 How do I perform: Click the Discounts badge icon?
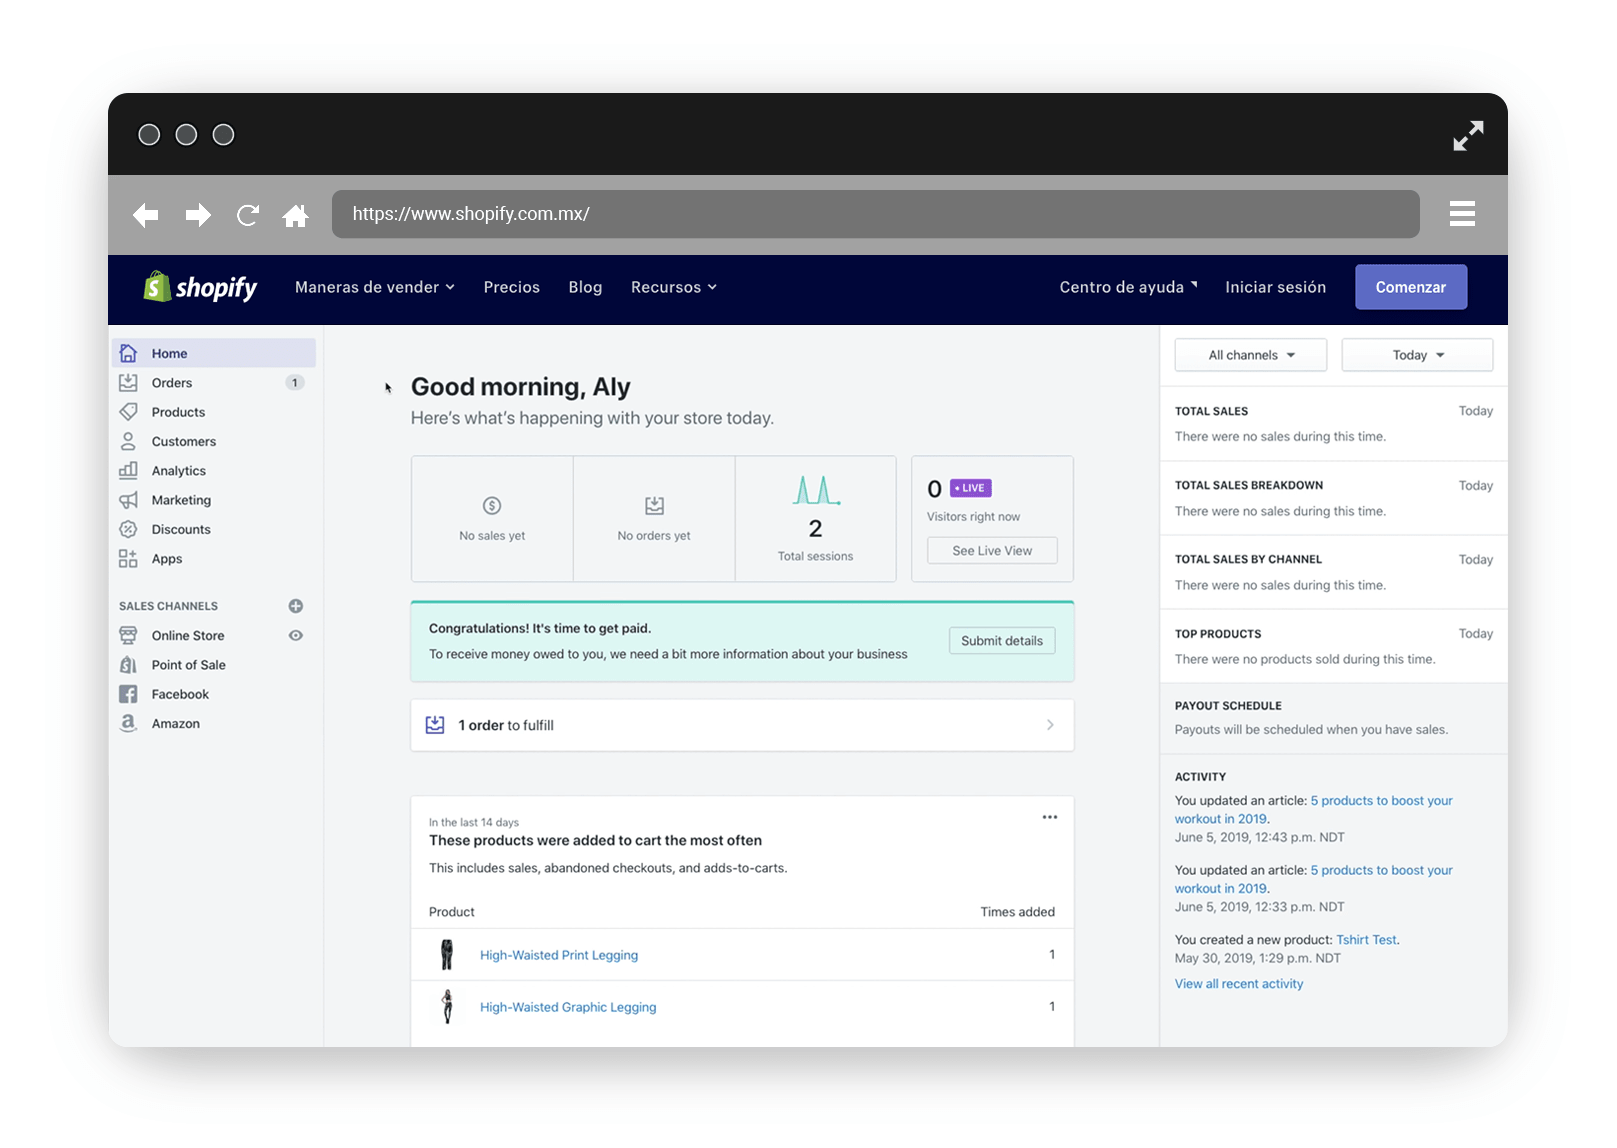(128, 529)
